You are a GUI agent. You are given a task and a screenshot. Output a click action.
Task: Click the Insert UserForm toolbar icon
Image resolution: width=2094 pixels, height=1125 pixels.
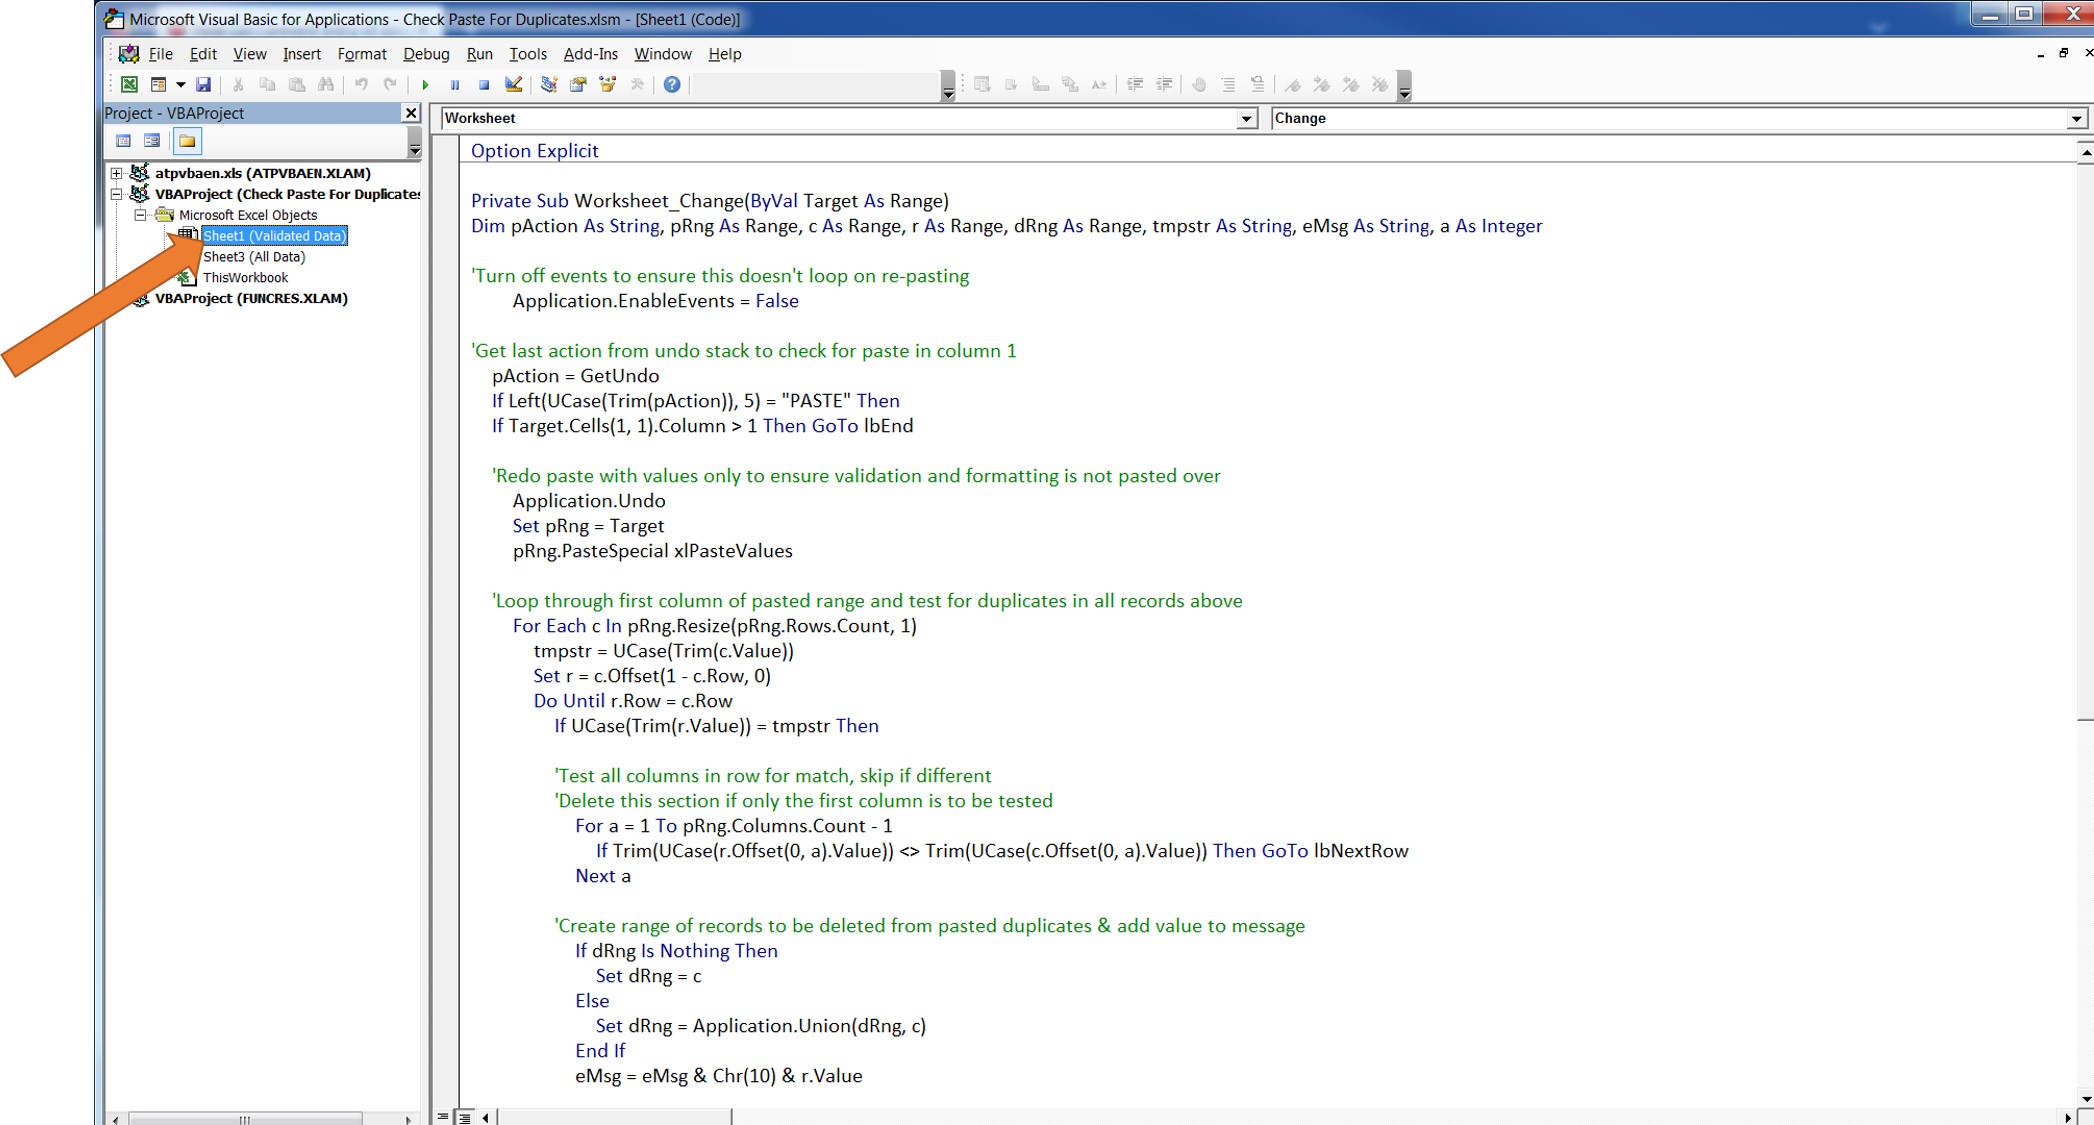[x=158, y=85]
